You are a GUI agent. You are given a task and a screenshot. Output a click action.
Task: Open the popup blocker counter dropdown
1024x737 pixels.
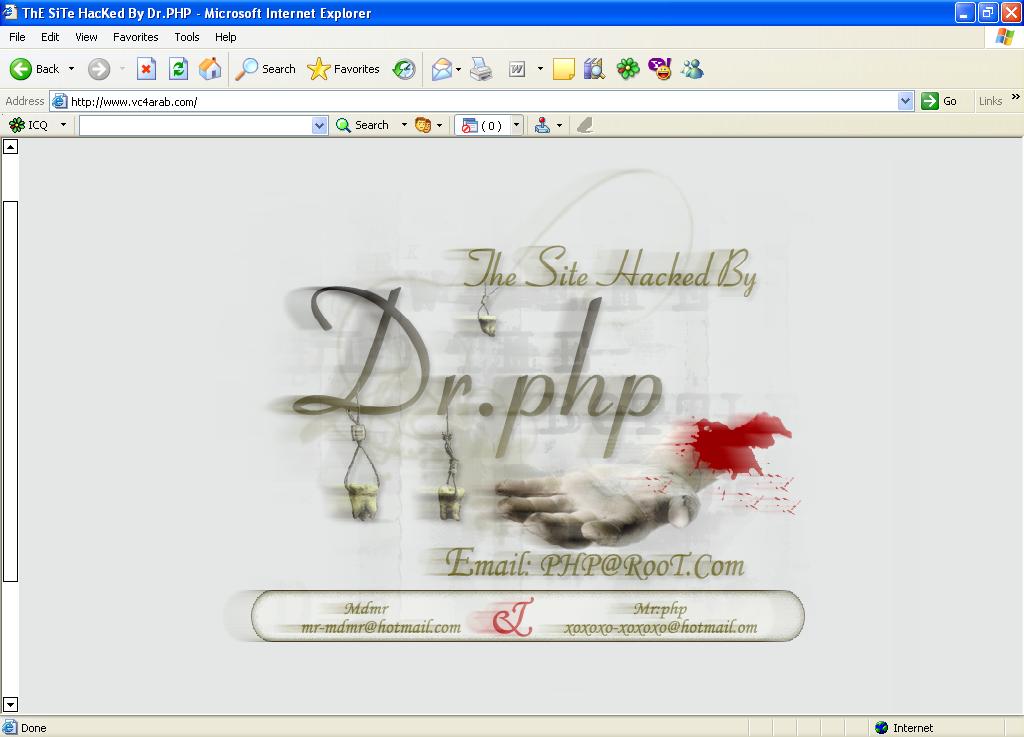517,125
